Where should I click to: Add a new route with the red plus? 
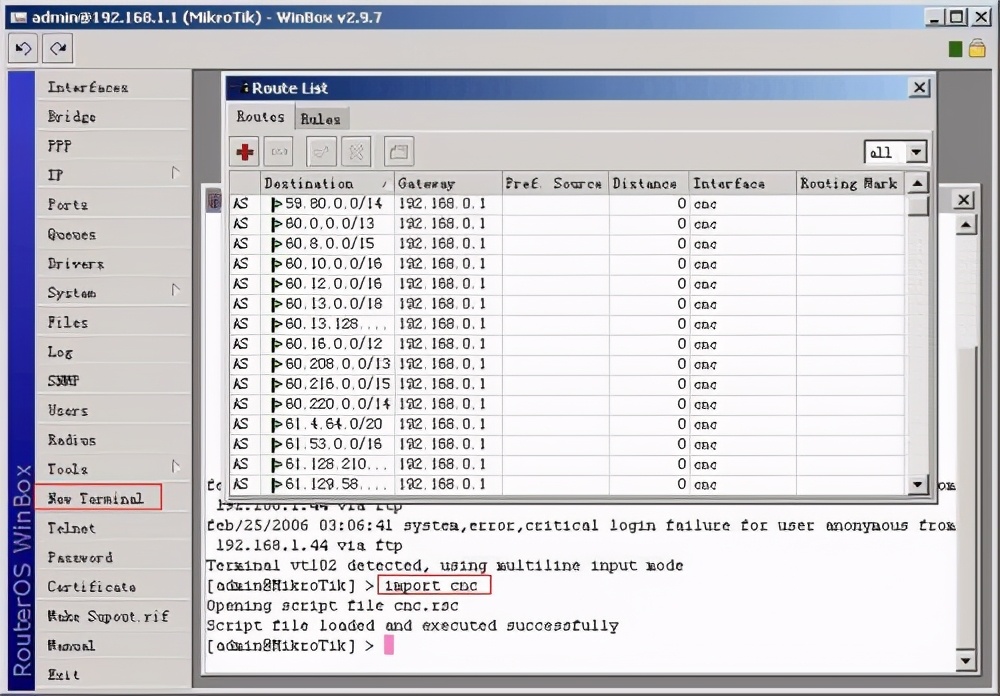coord(244,152)
